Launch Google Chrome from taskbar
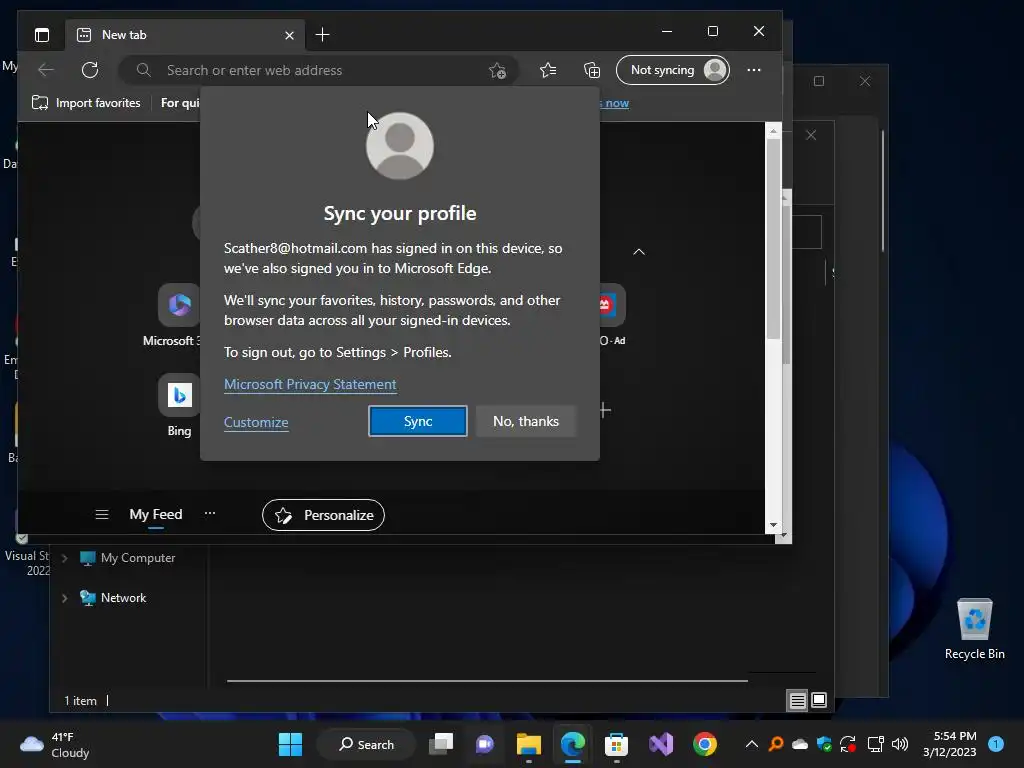Viewport: 1024px width, 768px height. pos(705,744)
